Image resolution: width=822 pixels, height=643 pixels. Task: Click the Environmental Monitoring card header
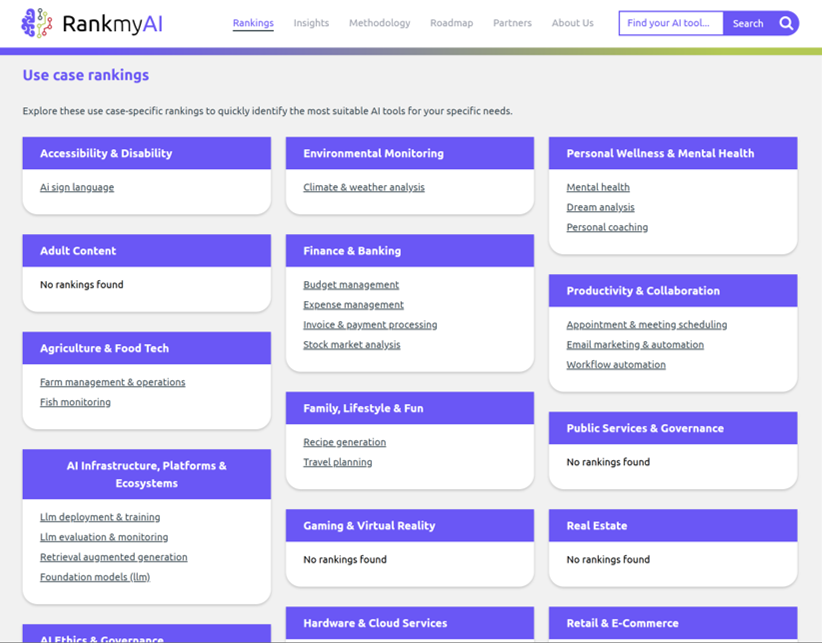tap(410, 153)
